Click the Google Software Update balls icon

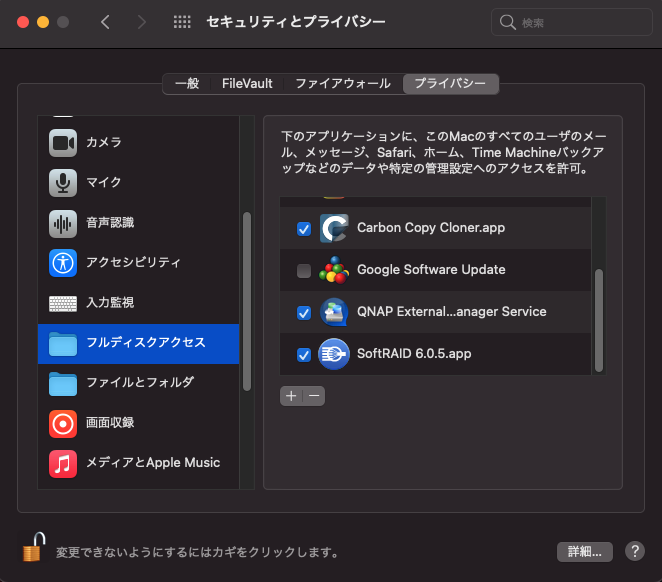pos(334,270)
